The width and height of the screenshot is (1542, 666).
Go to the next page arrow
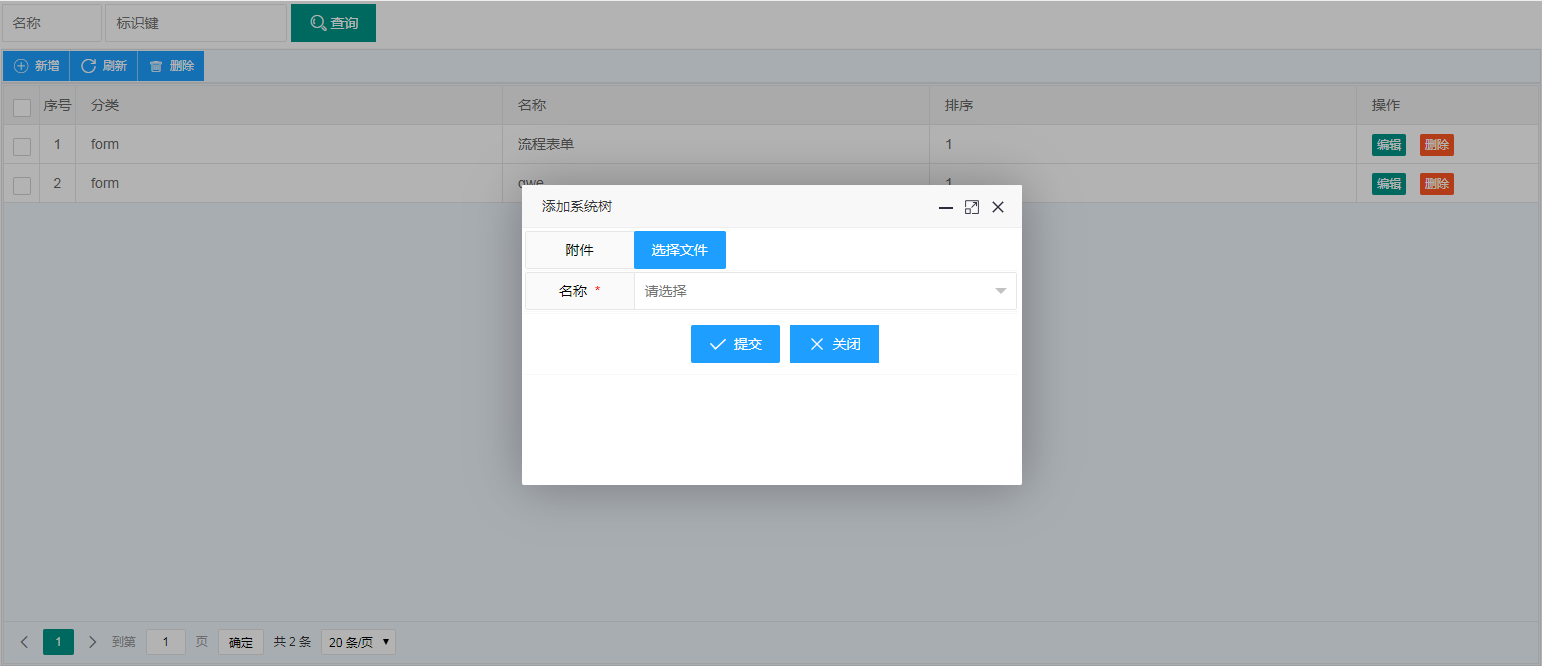pos(92,642)
